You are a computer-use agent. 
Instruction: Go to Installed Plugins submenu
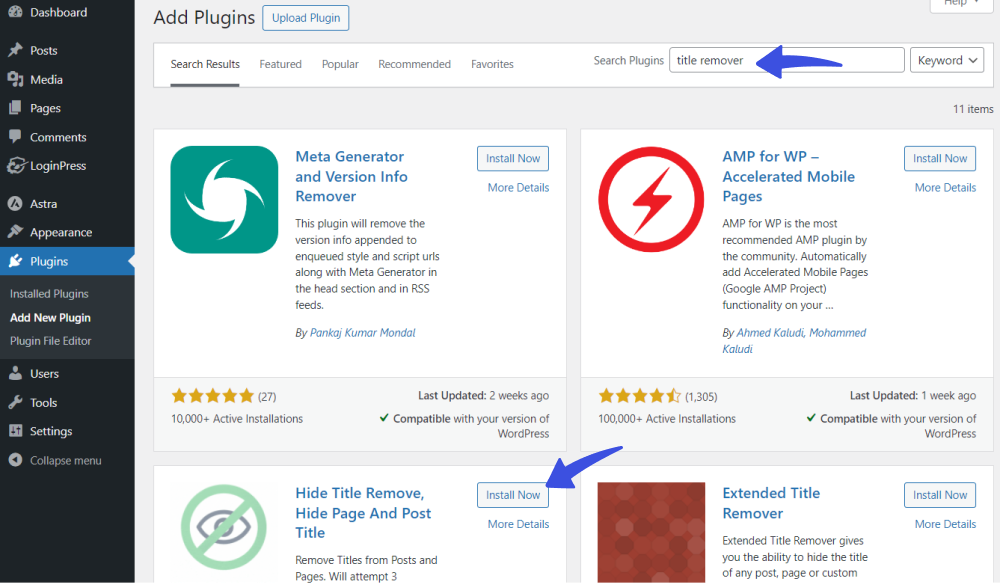[x=49, y=293]
